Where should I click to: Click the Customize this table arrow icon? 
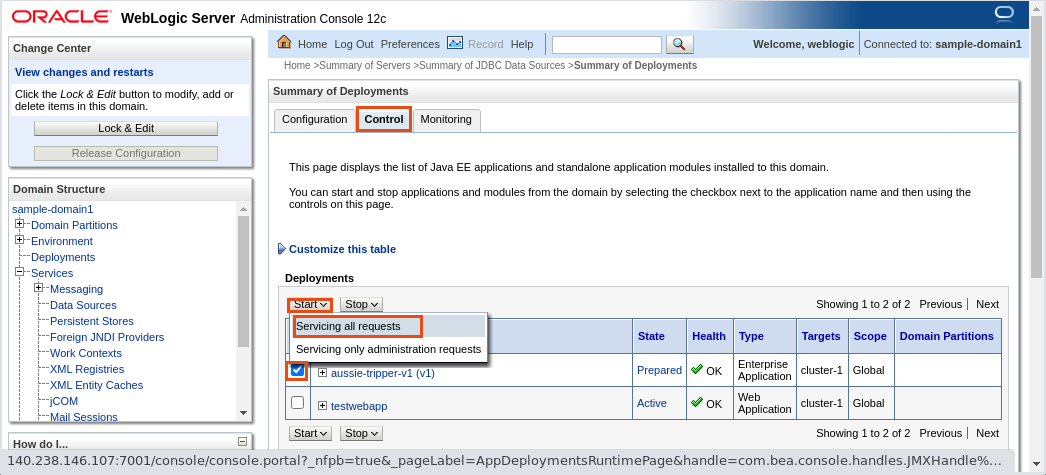[x=282, y=249]
